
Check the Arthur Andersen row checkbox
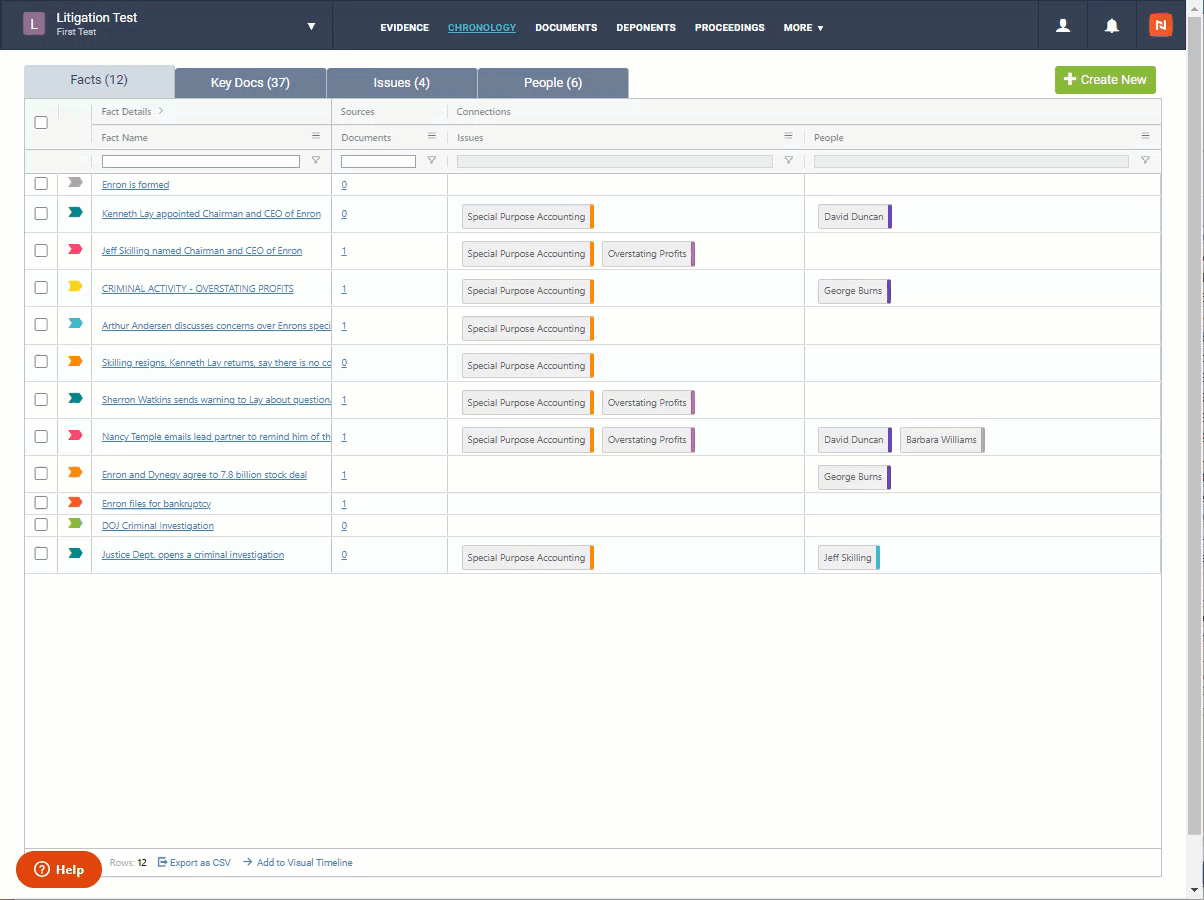[41, 324]
